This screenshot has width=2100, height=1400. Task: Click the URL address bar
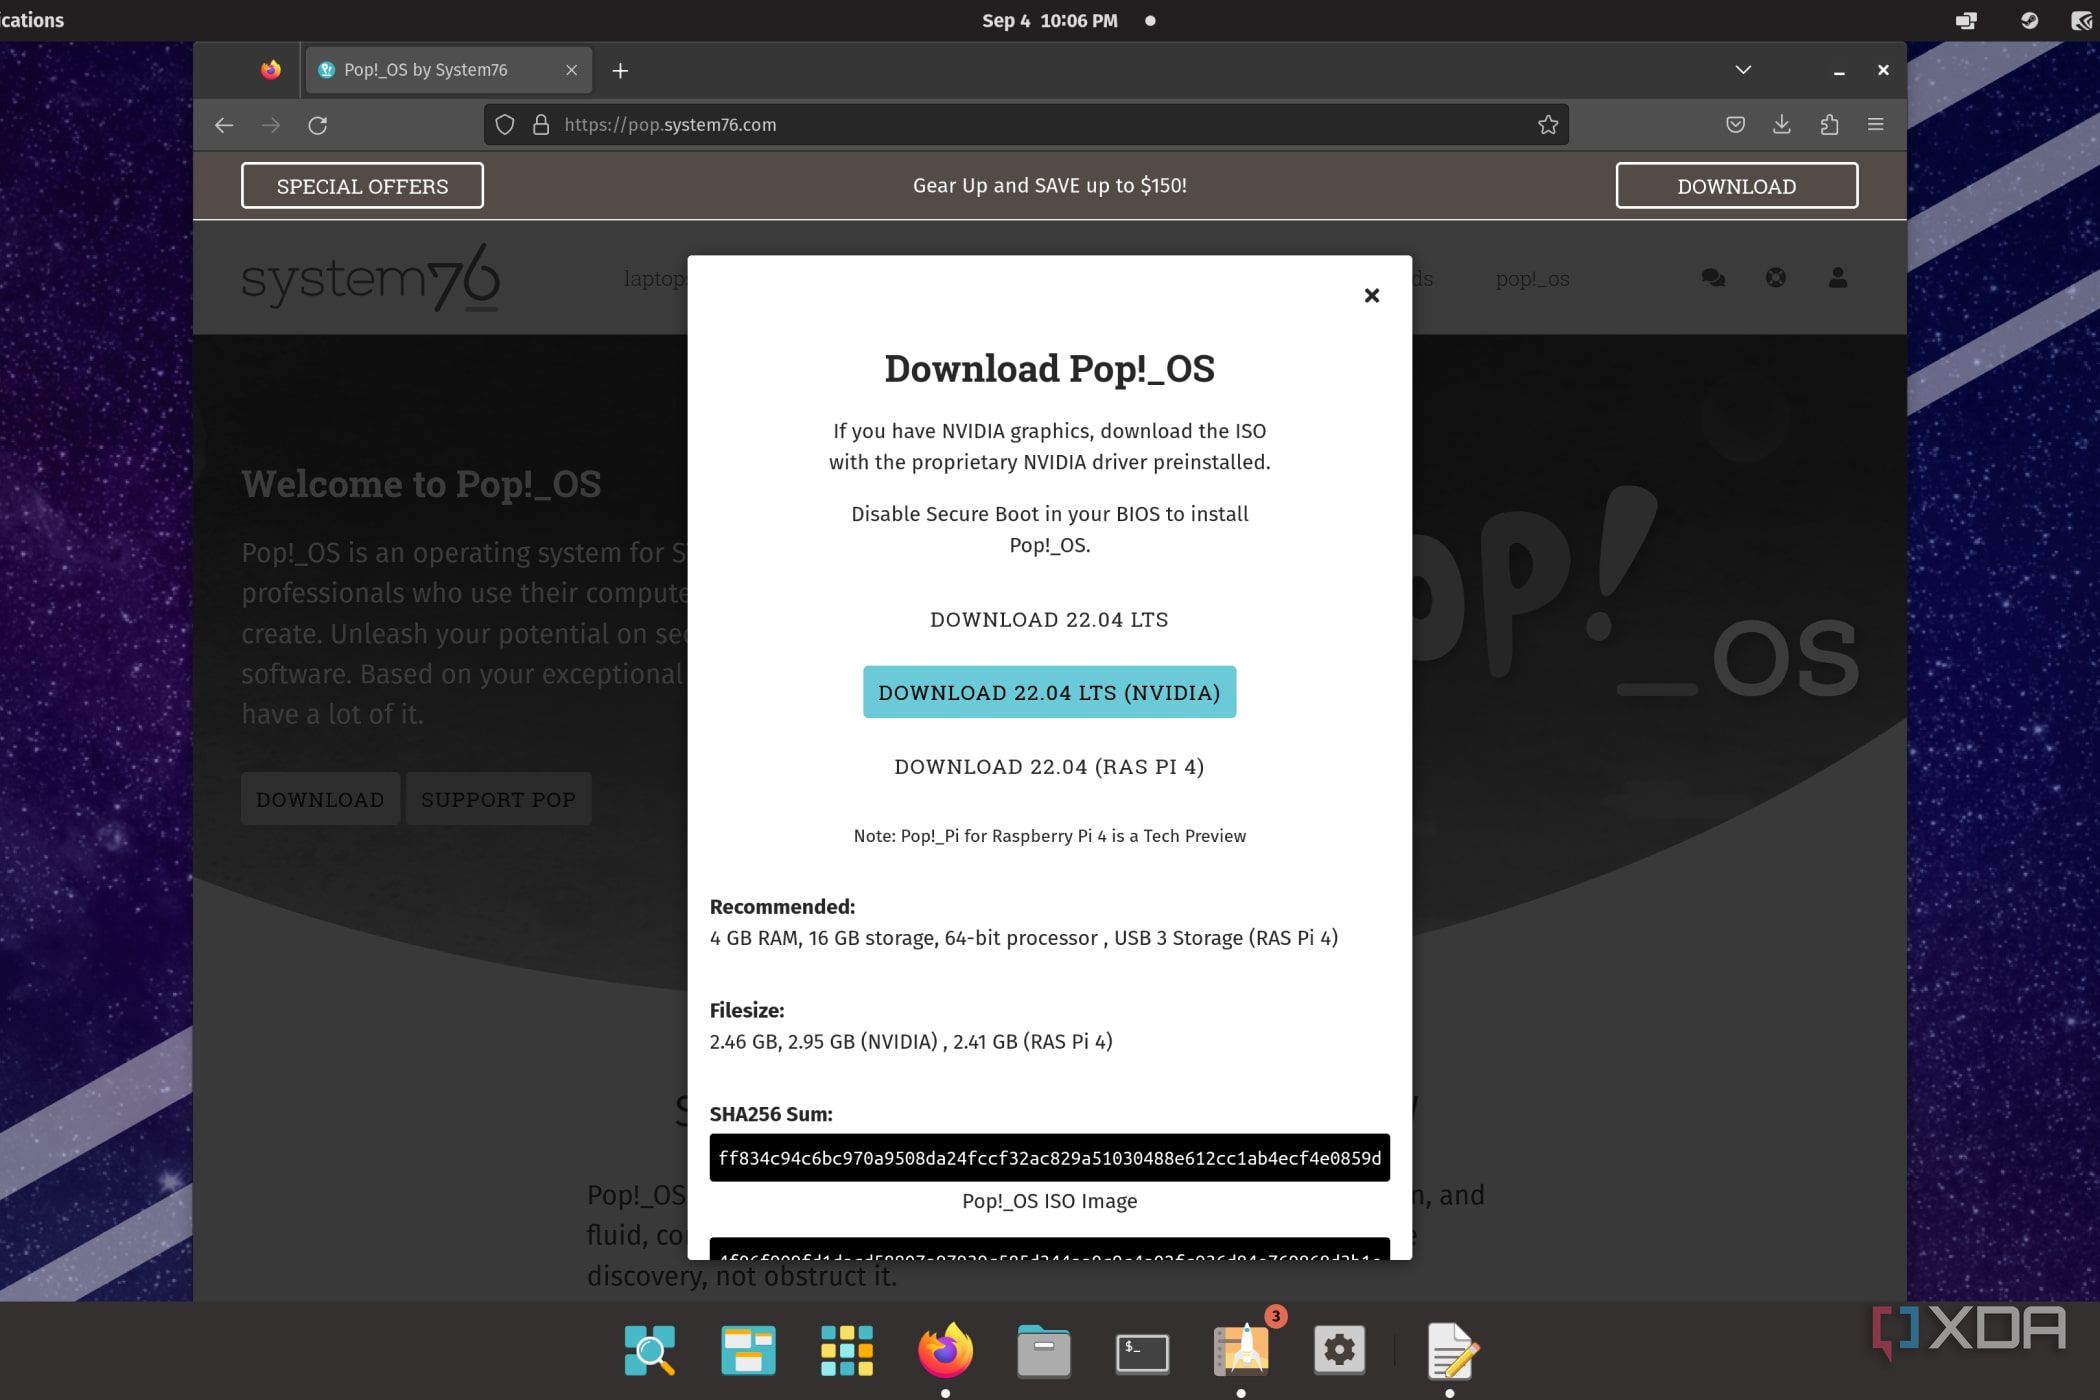(x=1025, y=125)
